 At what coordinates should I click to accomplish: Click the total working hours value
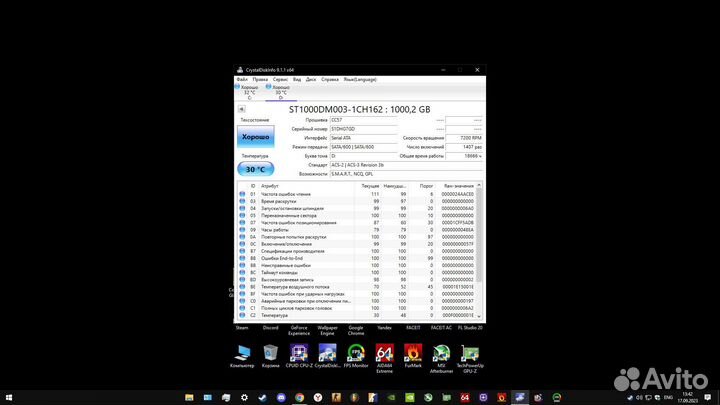(x=464, y=156)
